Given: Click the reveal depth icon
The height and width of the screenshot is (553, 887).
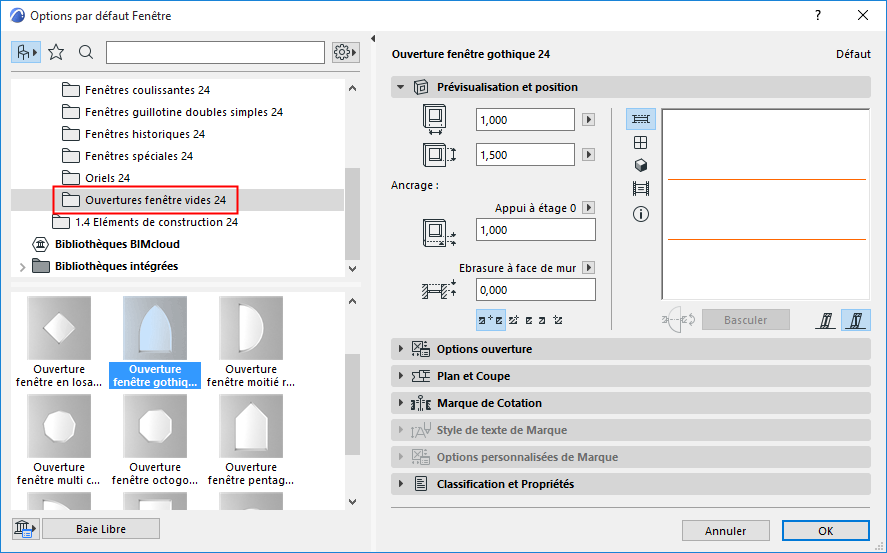Looking at the screenshot, I should click(440, 290).
